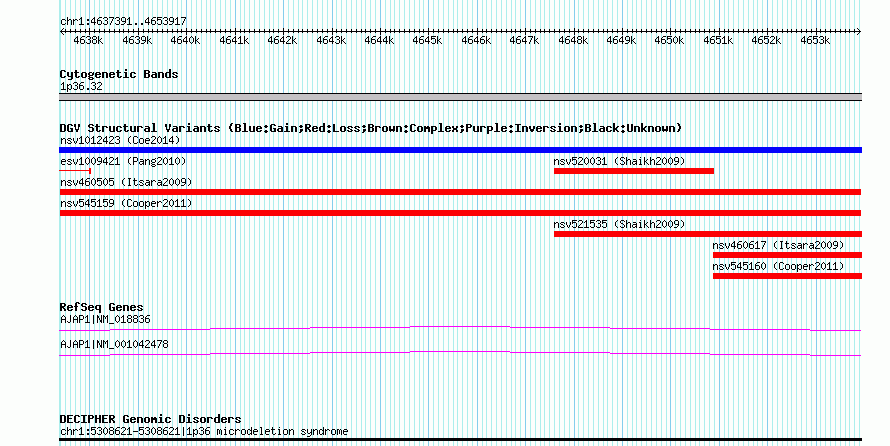Click the AJAP1|NM_001042478 gene label
The height and width of the screenshot is (446, 890).
click(114, 344)
